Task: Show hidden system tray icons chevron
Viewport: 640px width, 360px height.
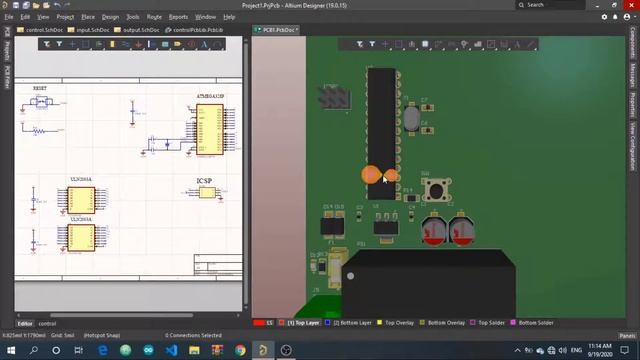Action: pyautogui.click(x=517, y=350)
